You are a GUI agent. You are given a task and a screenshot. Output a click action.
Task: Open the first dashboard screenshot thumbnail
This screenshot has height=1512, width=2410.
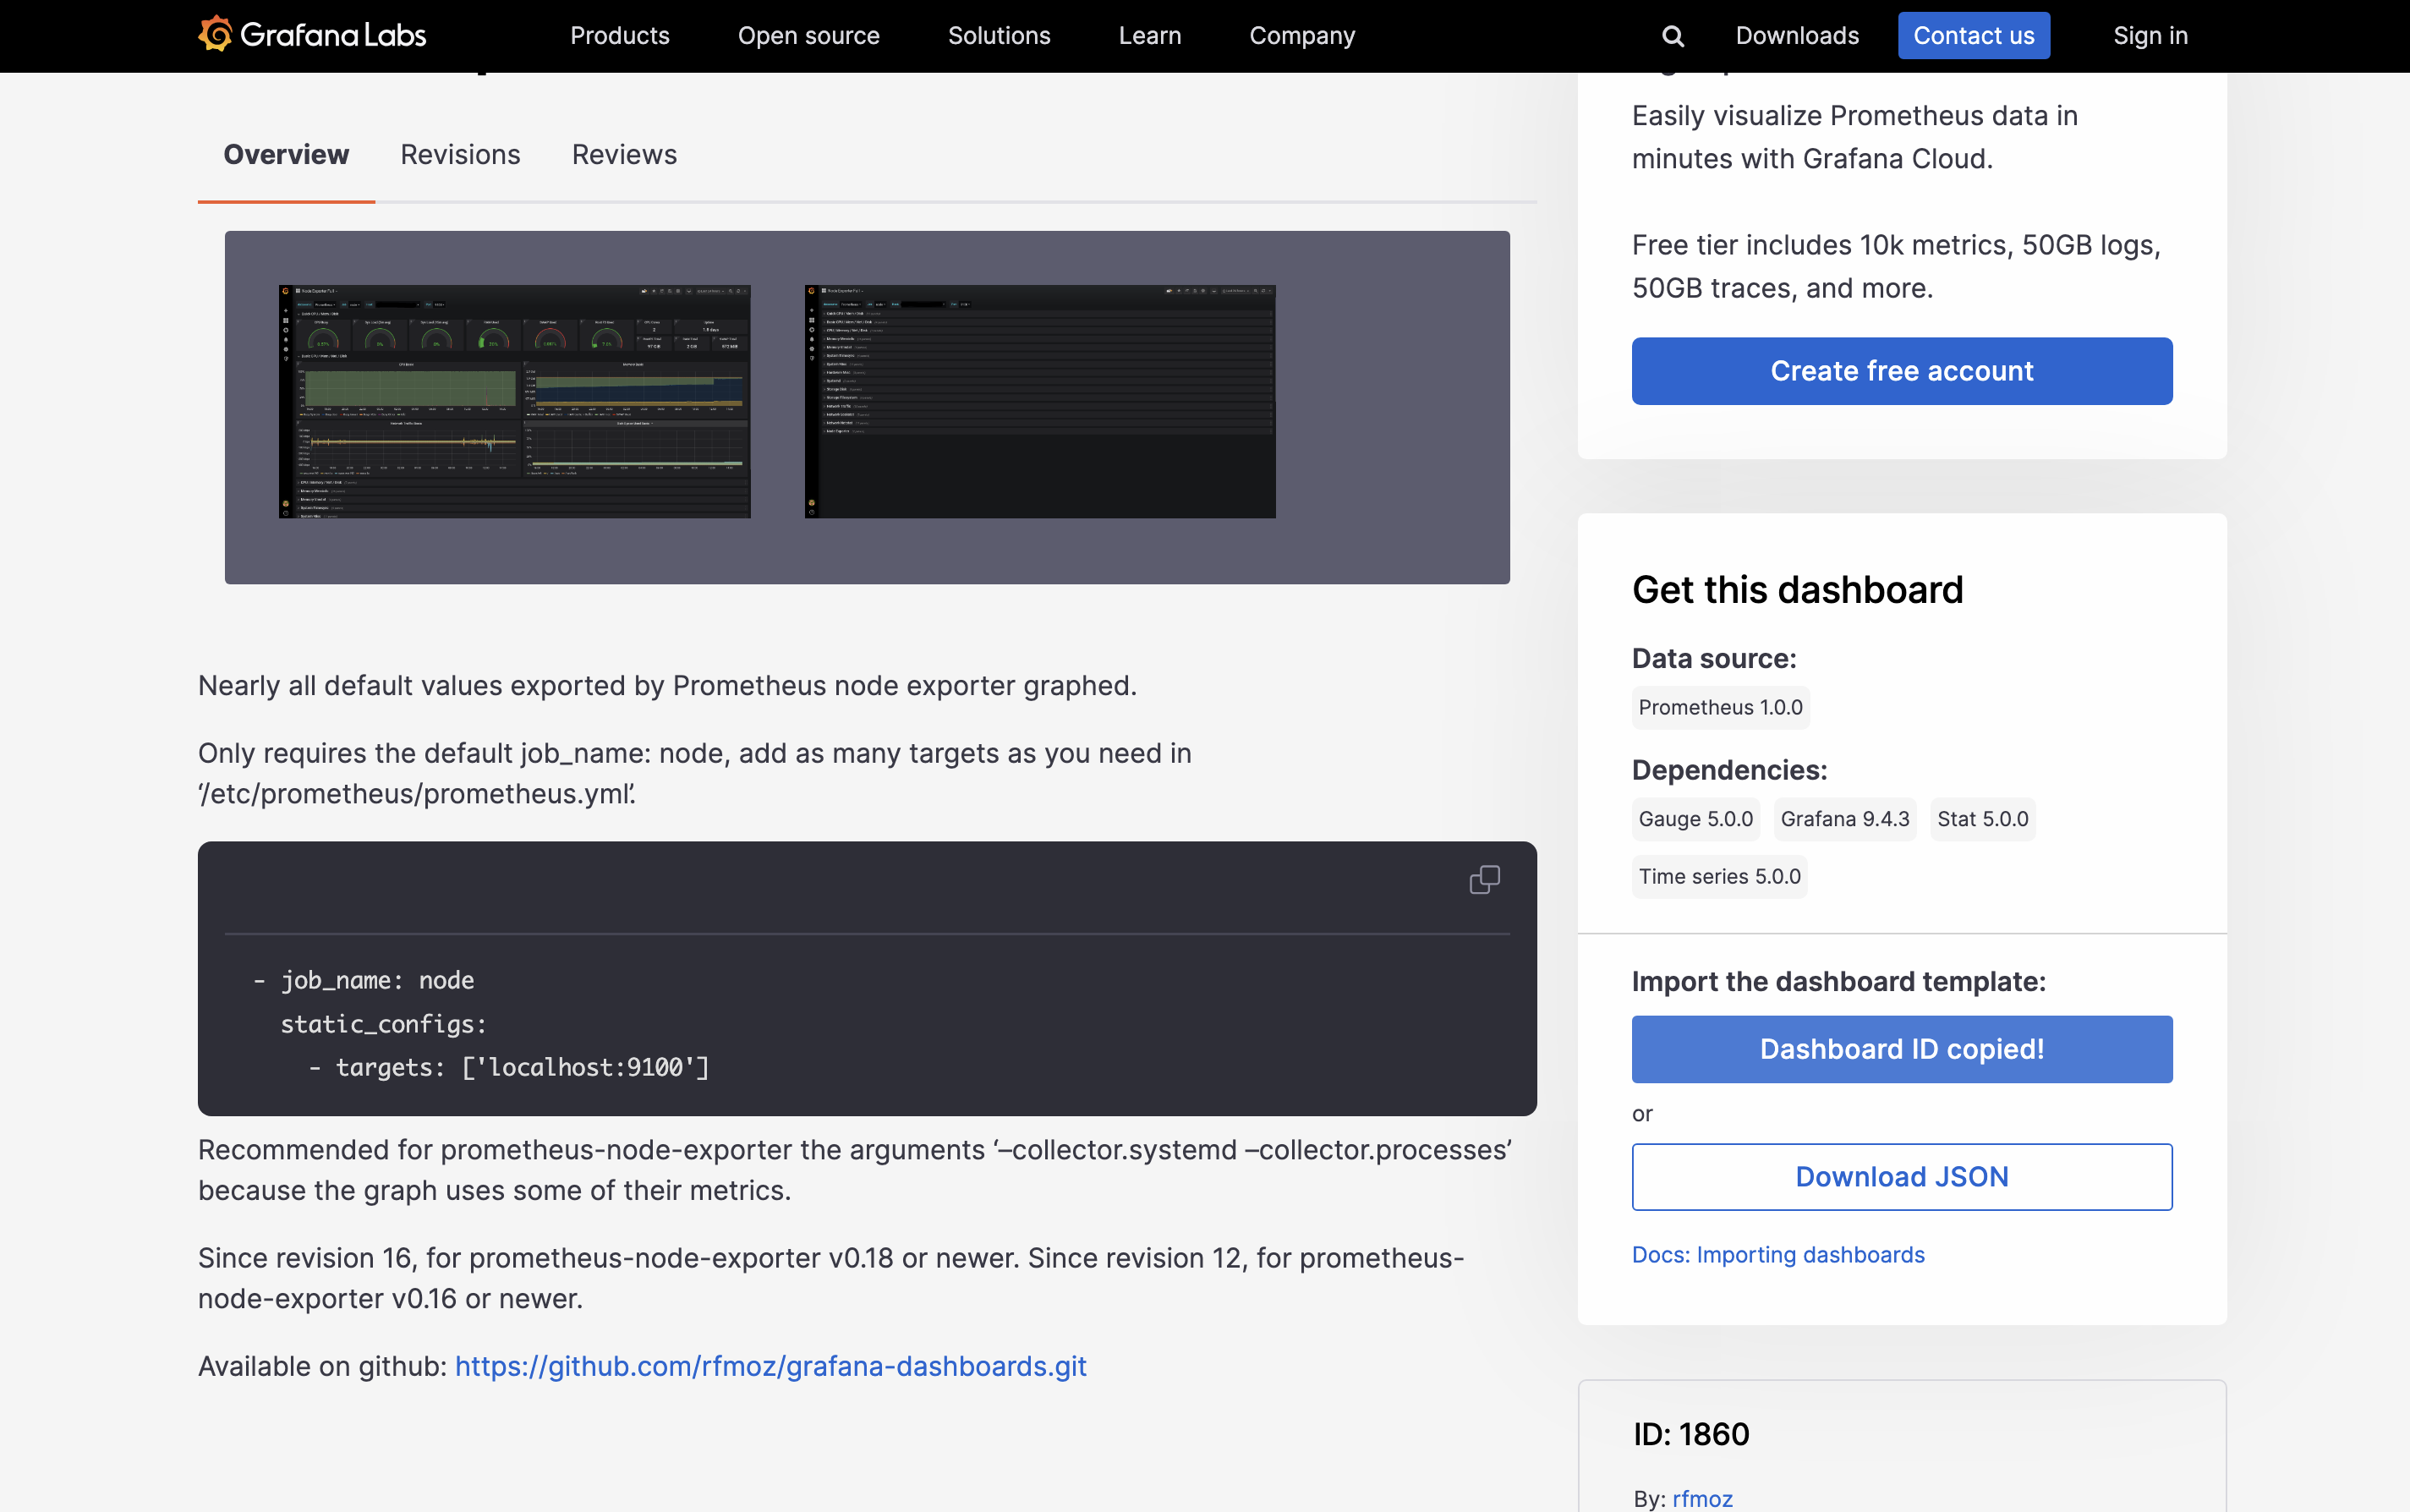click(x=514, y=402)
